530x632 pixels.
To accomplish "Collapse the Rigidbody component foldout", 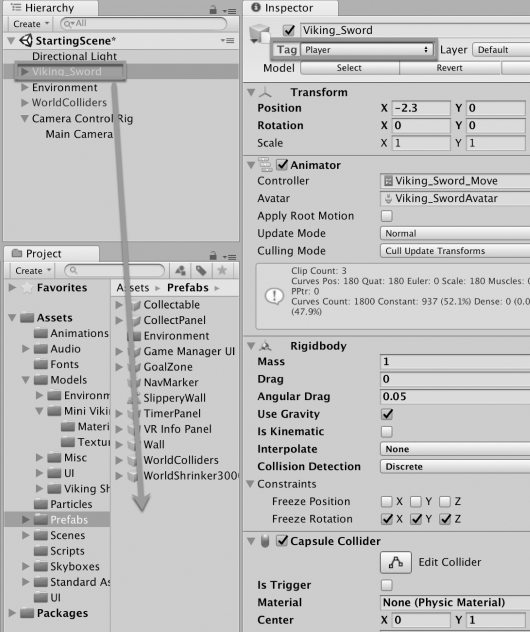I will tap(251, 346).
